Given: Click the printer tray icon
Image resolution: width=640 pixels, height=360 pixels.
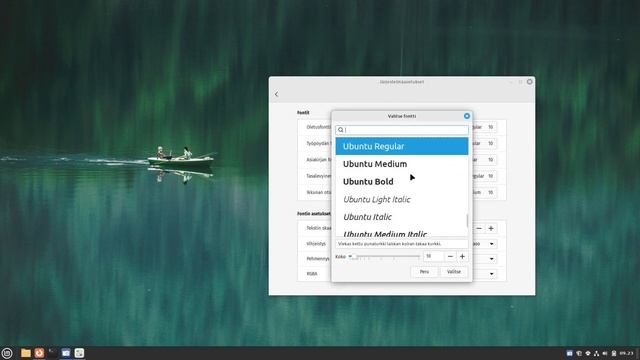Looking at the screenshot, I should tap(588, 353).
